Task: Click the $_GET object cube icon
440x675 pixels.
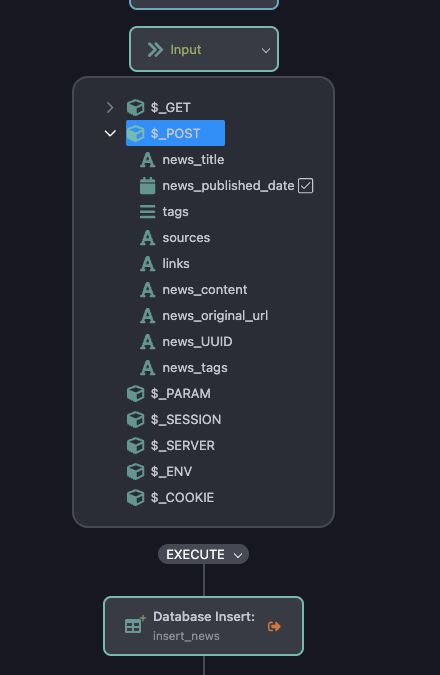Action: (x=136, y=107)
